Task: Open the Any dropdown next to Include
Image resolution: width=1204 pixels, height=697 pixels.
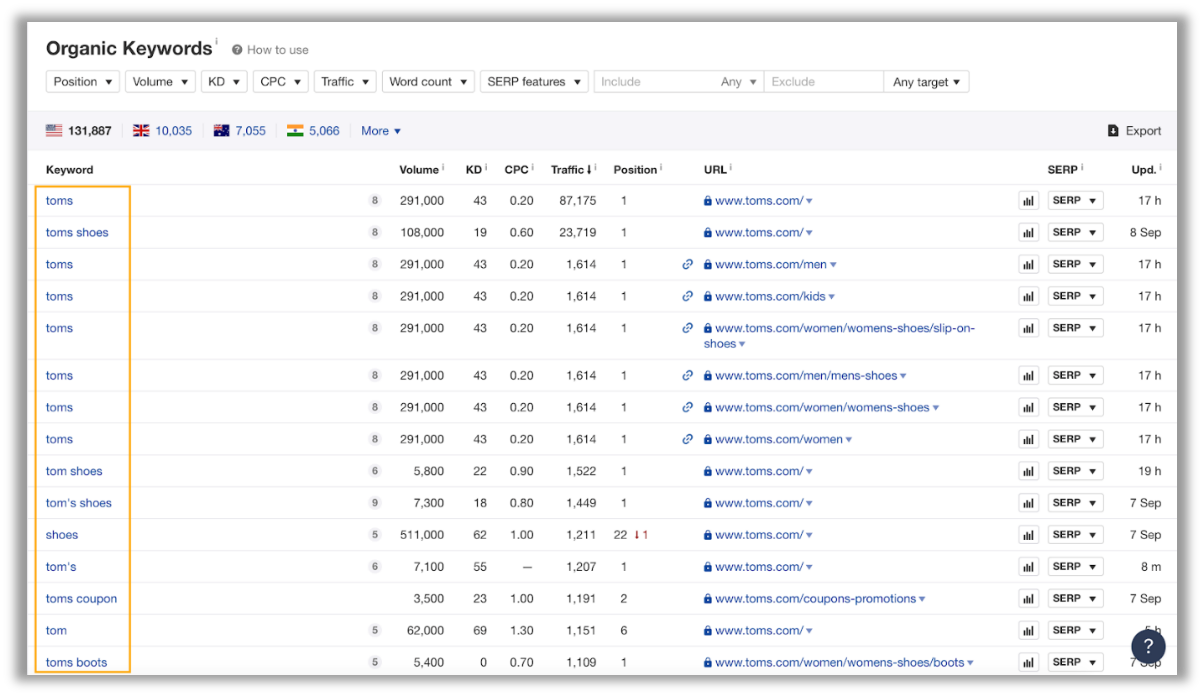Action: tap(738, 82)
